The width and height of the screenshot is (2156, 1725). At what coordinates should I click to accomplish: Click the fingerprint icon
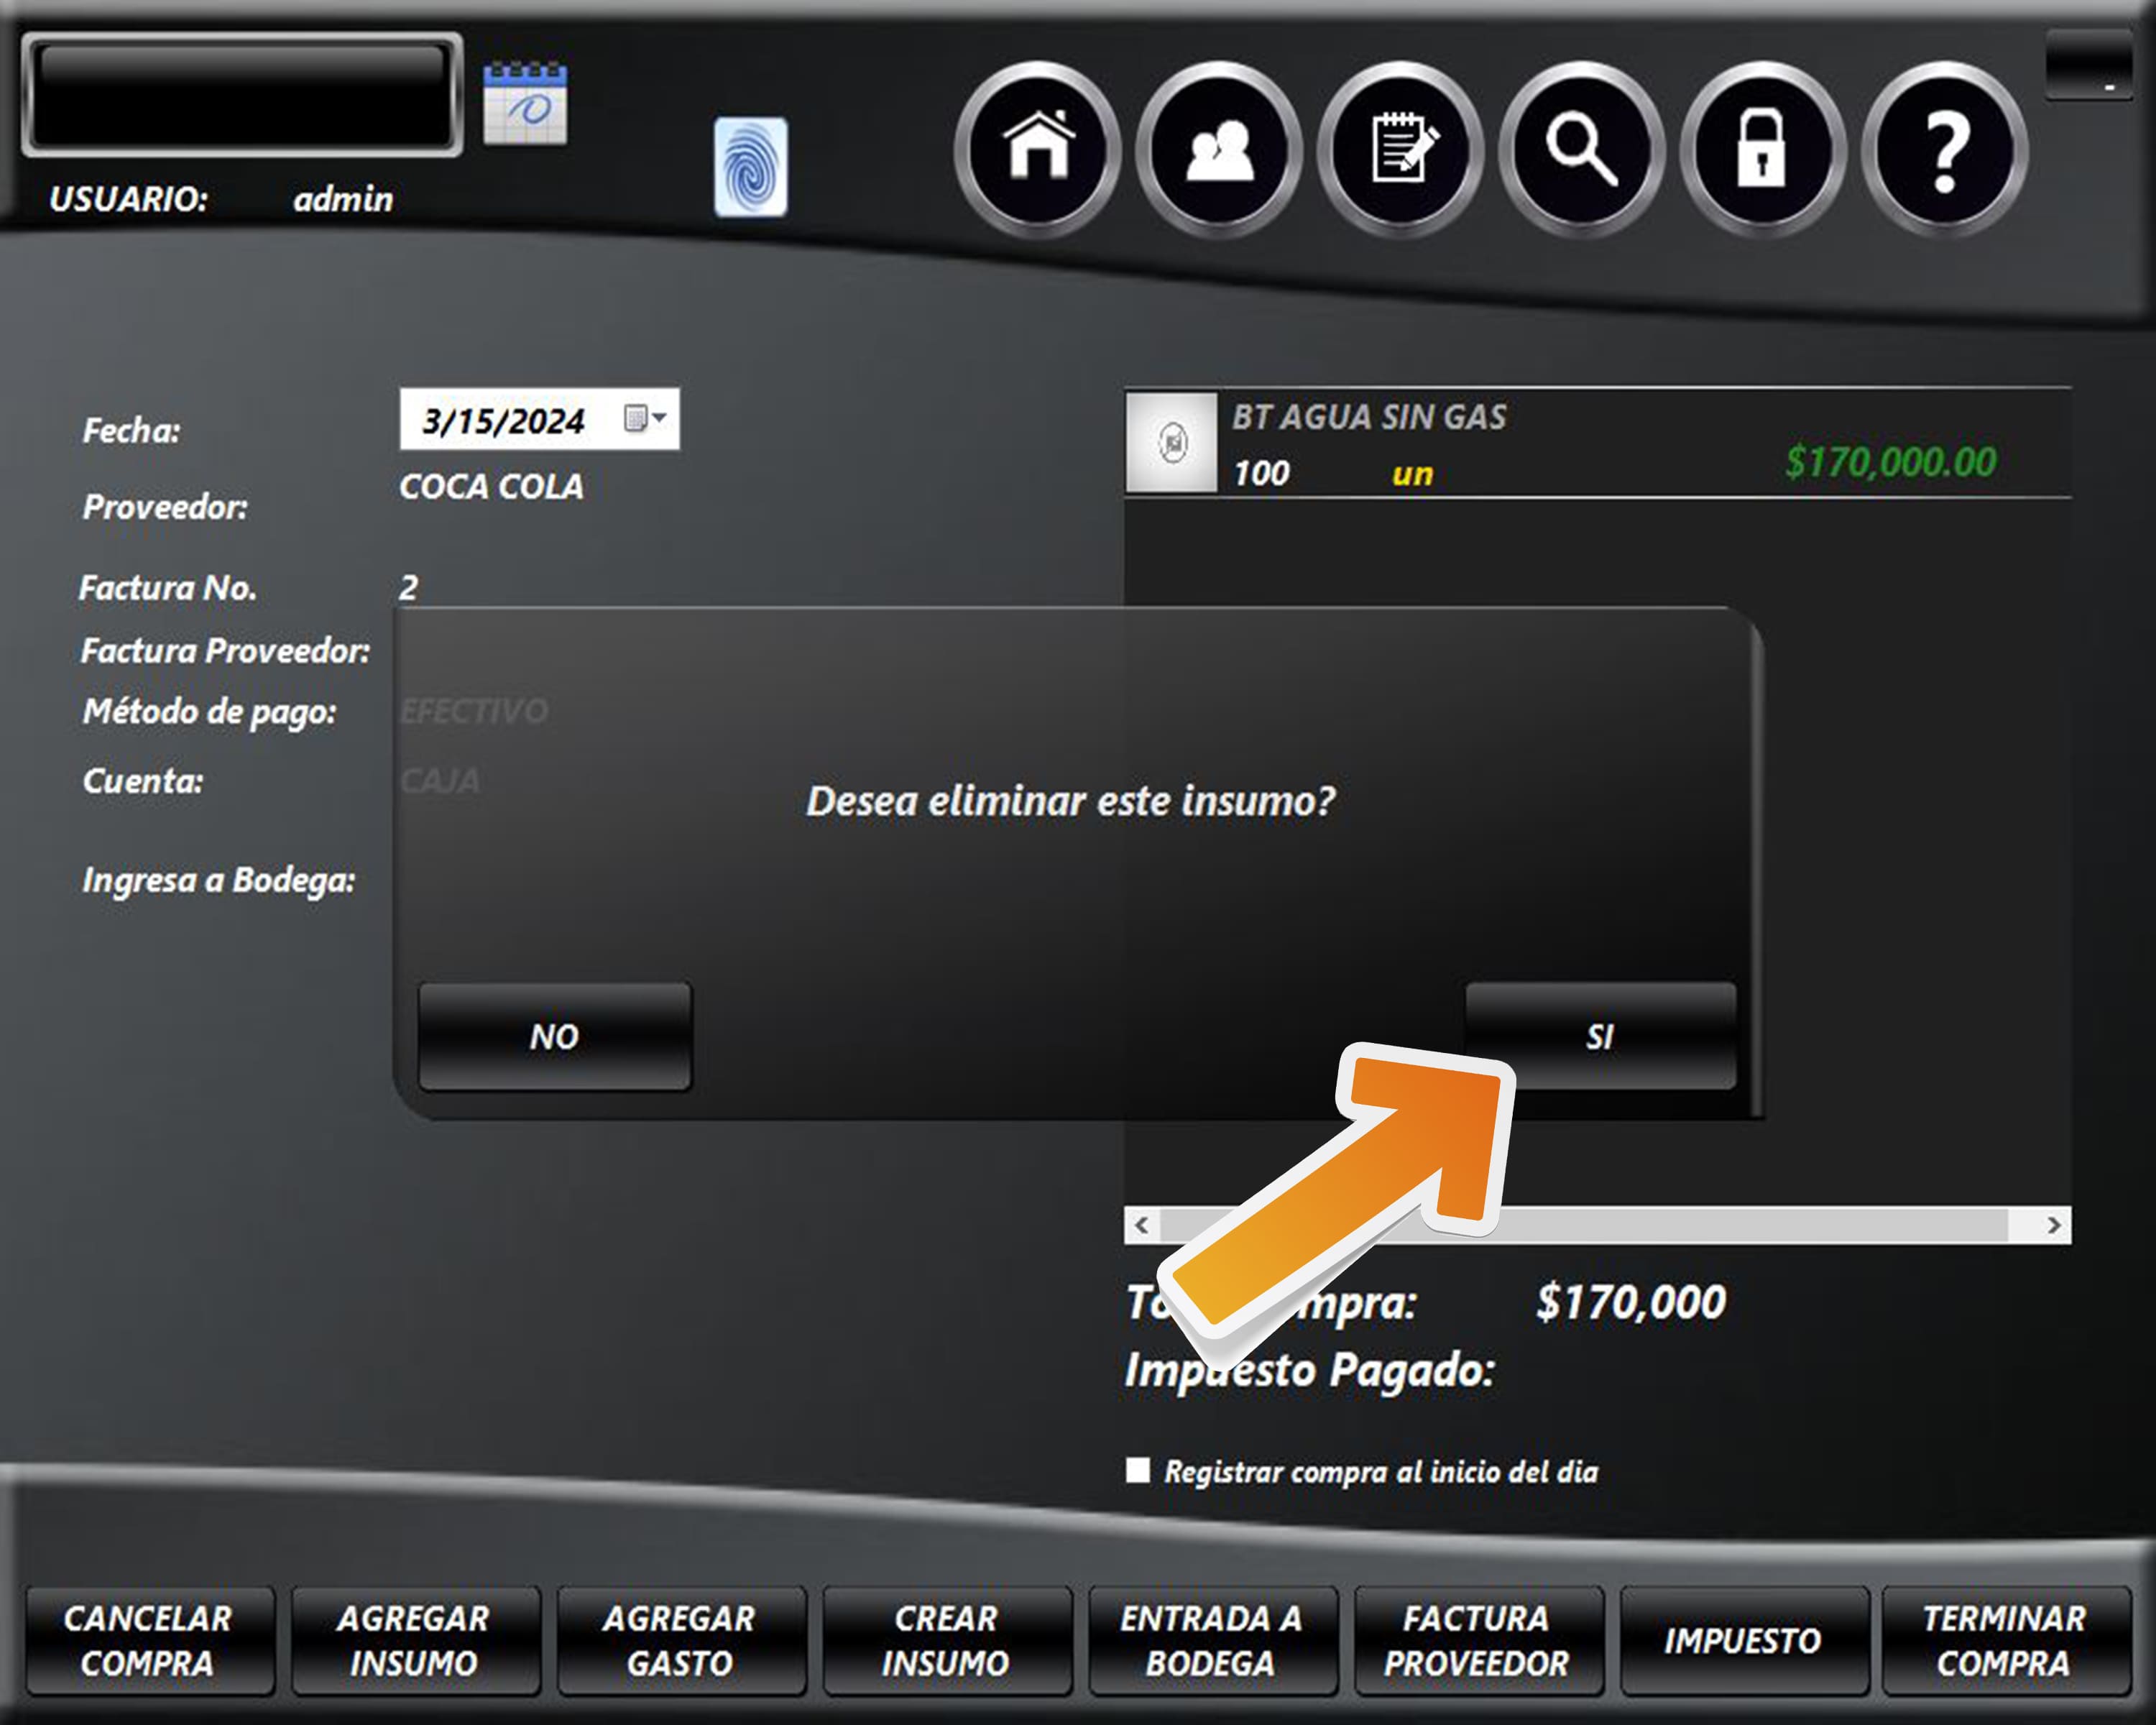pos(750,167)
